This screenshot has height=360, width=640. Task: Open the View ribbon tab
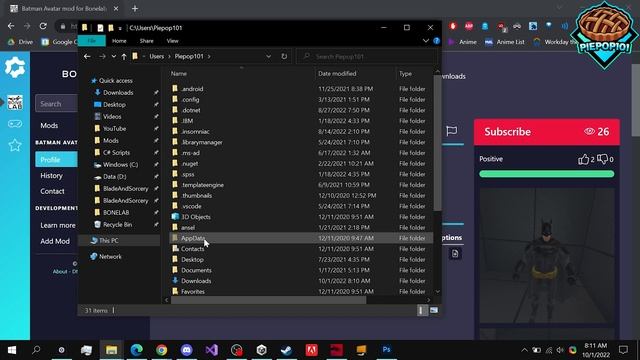coord(172,41)
